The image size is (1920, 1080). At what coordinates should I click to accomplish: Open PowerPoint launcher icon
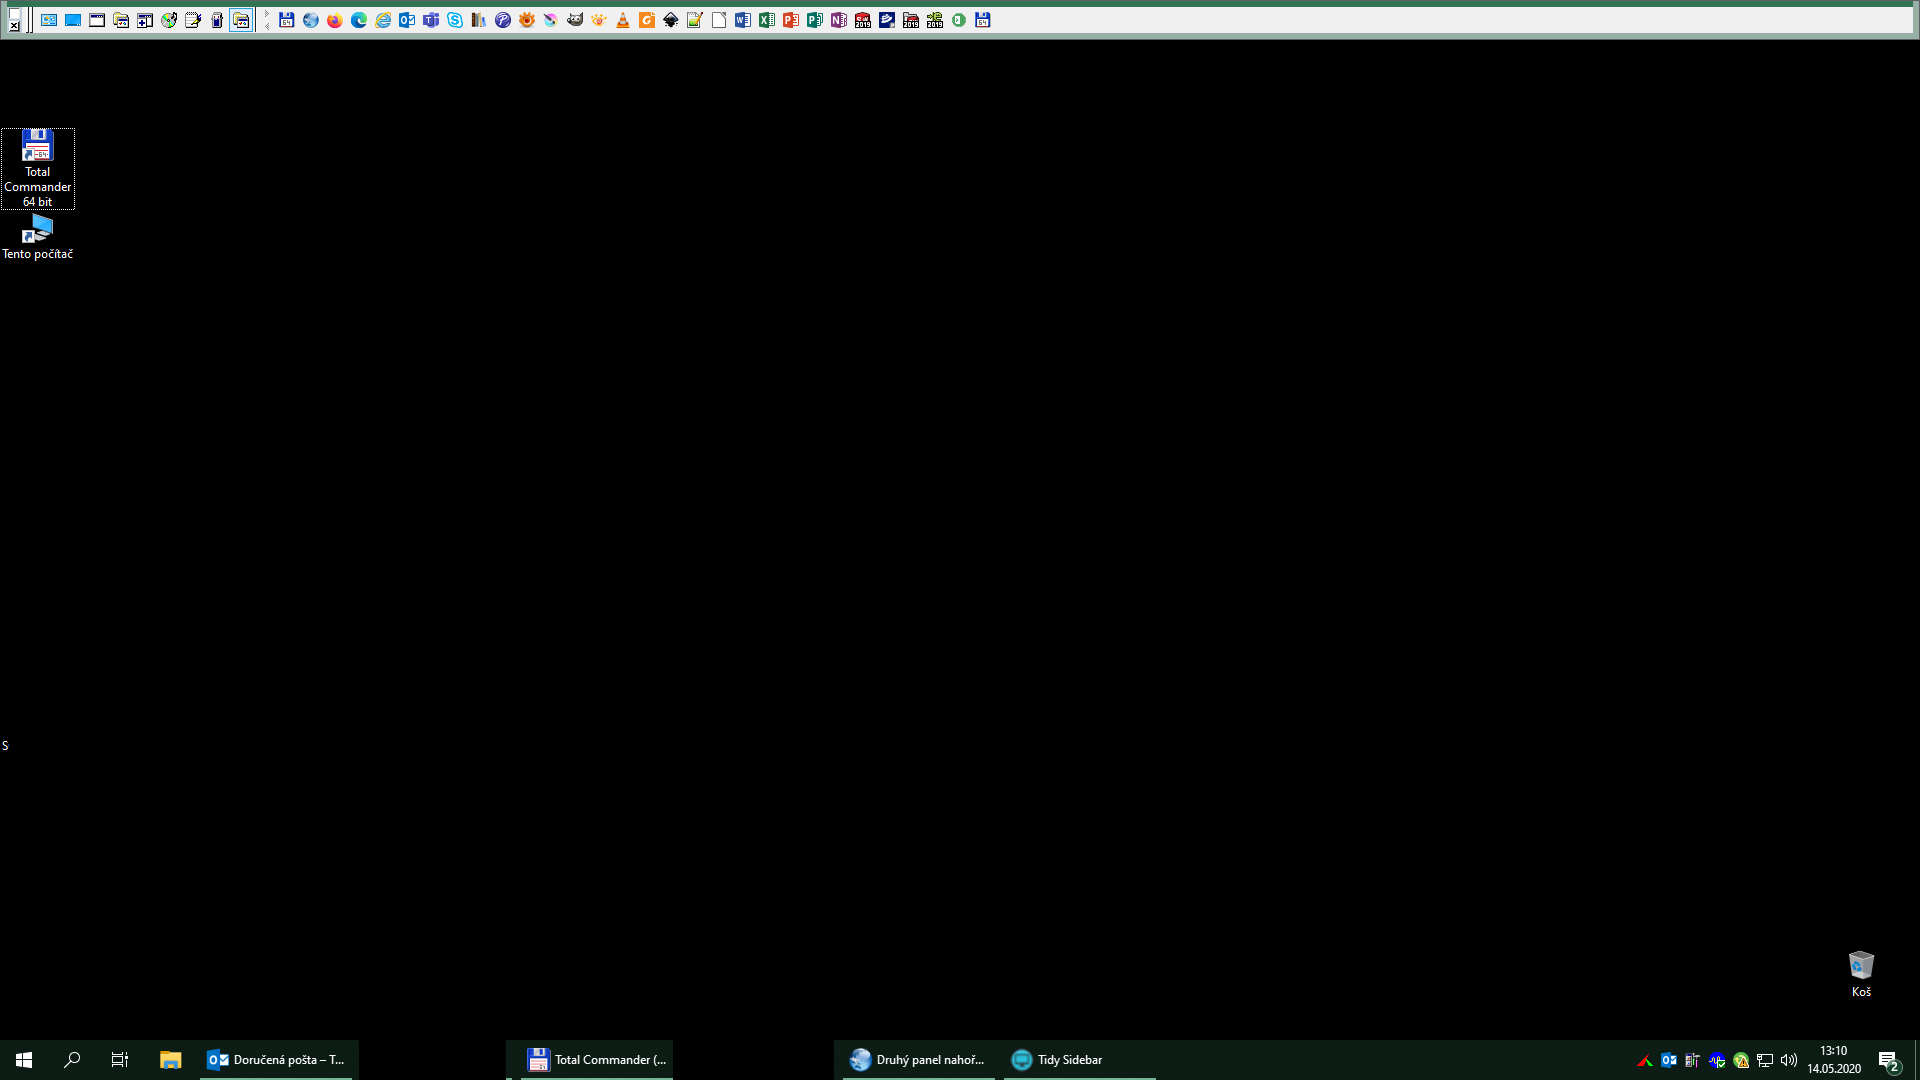click(x=791, y=20)
